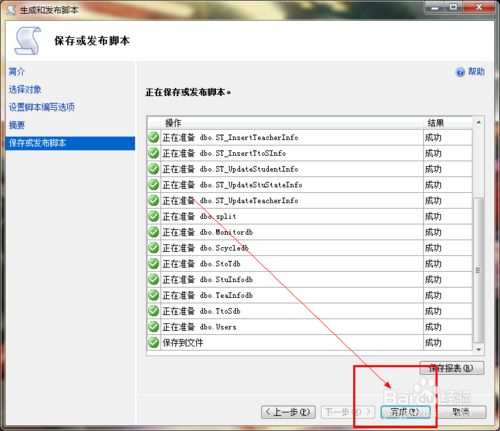Select the 保存或发布脚本 step
This screenshot has height=431, width=500.
click(70, 143)
